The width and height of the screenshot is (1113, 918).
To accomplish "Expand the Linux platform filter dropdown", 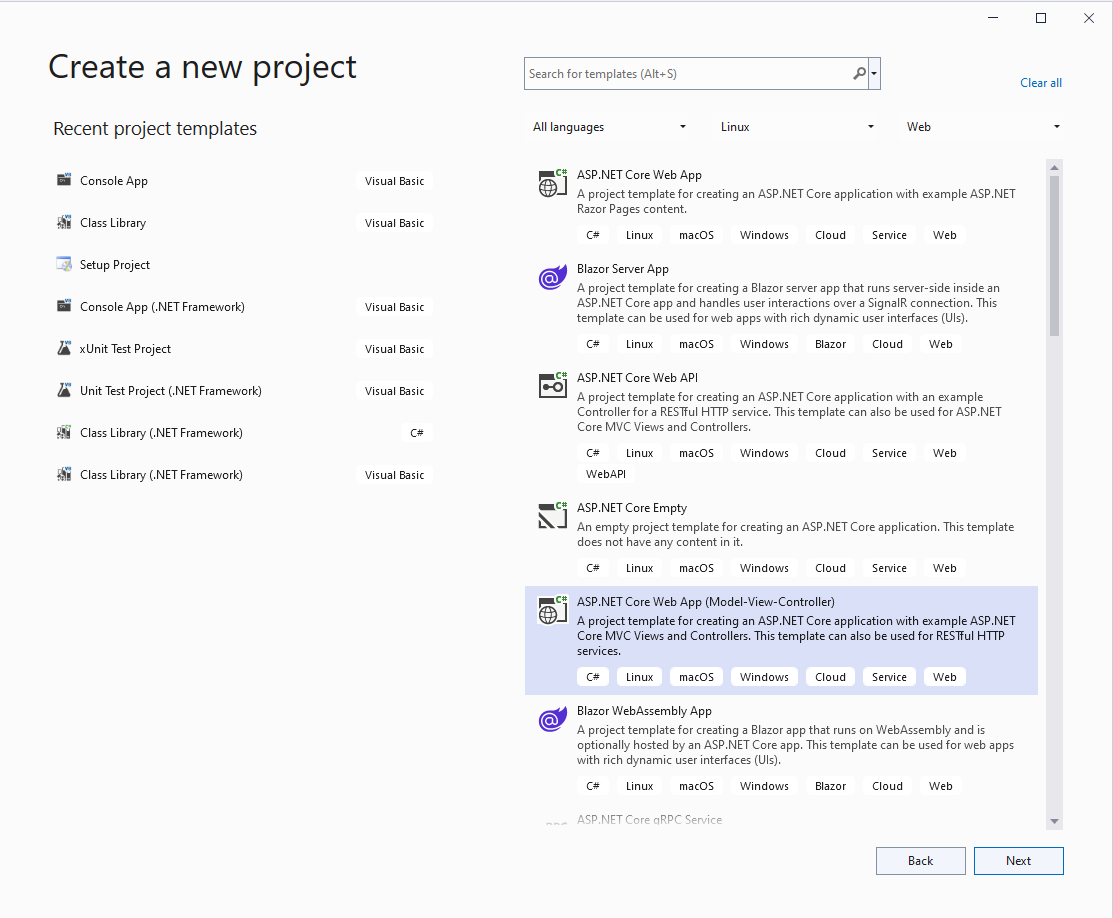I will click(797, 127).
